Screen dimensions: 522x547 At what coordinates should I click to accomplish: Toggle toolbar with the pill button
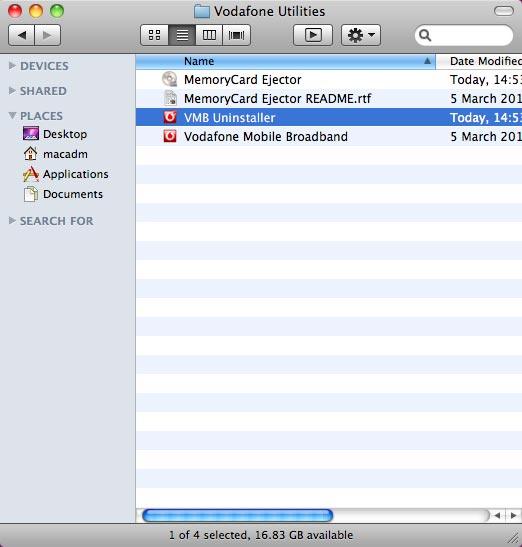[504, 11]
